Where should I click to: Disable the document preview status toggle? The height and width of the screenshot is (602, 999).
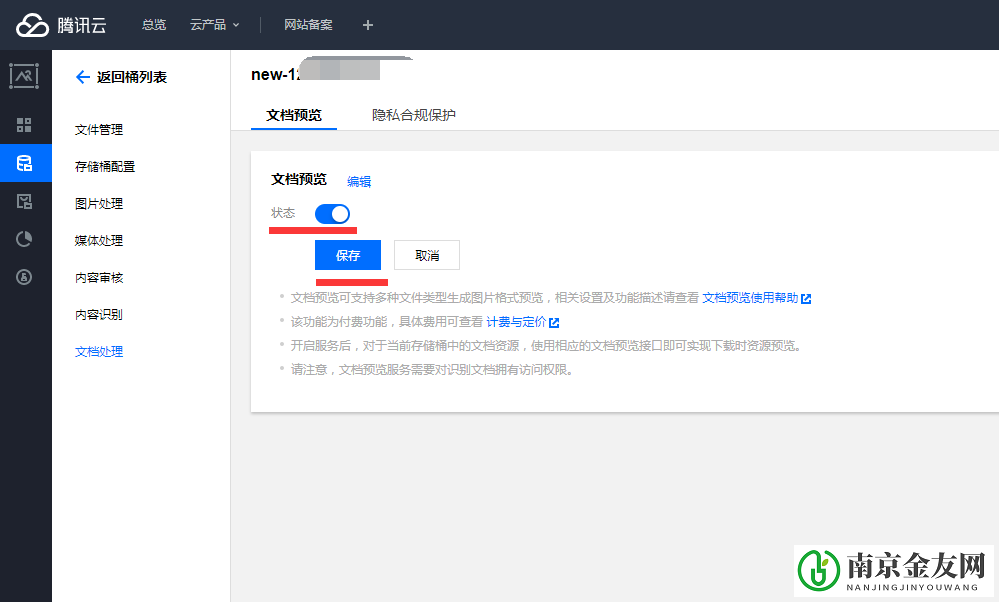point(332,213)
